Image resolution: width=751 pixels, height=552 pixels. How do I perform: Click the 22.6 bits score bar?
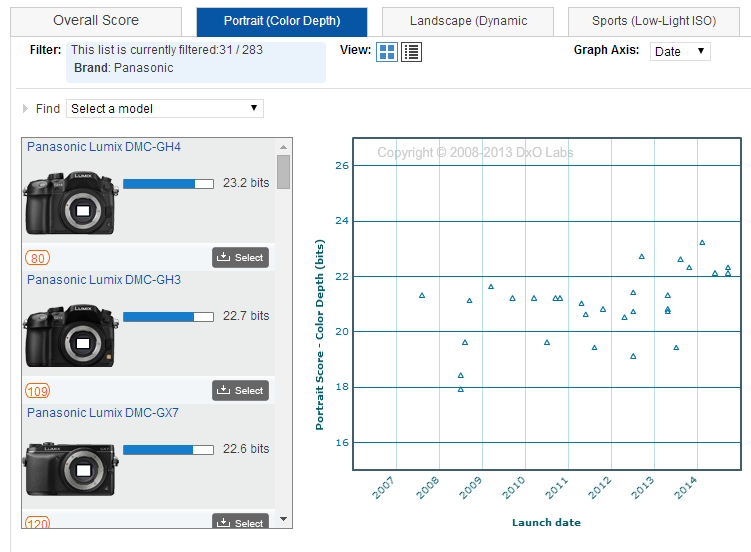click(x=168, y=450)
